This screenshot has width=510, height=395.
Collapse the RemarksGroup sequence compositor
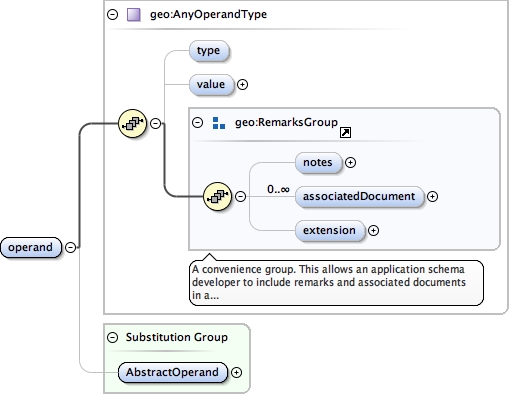pos(241,196)
